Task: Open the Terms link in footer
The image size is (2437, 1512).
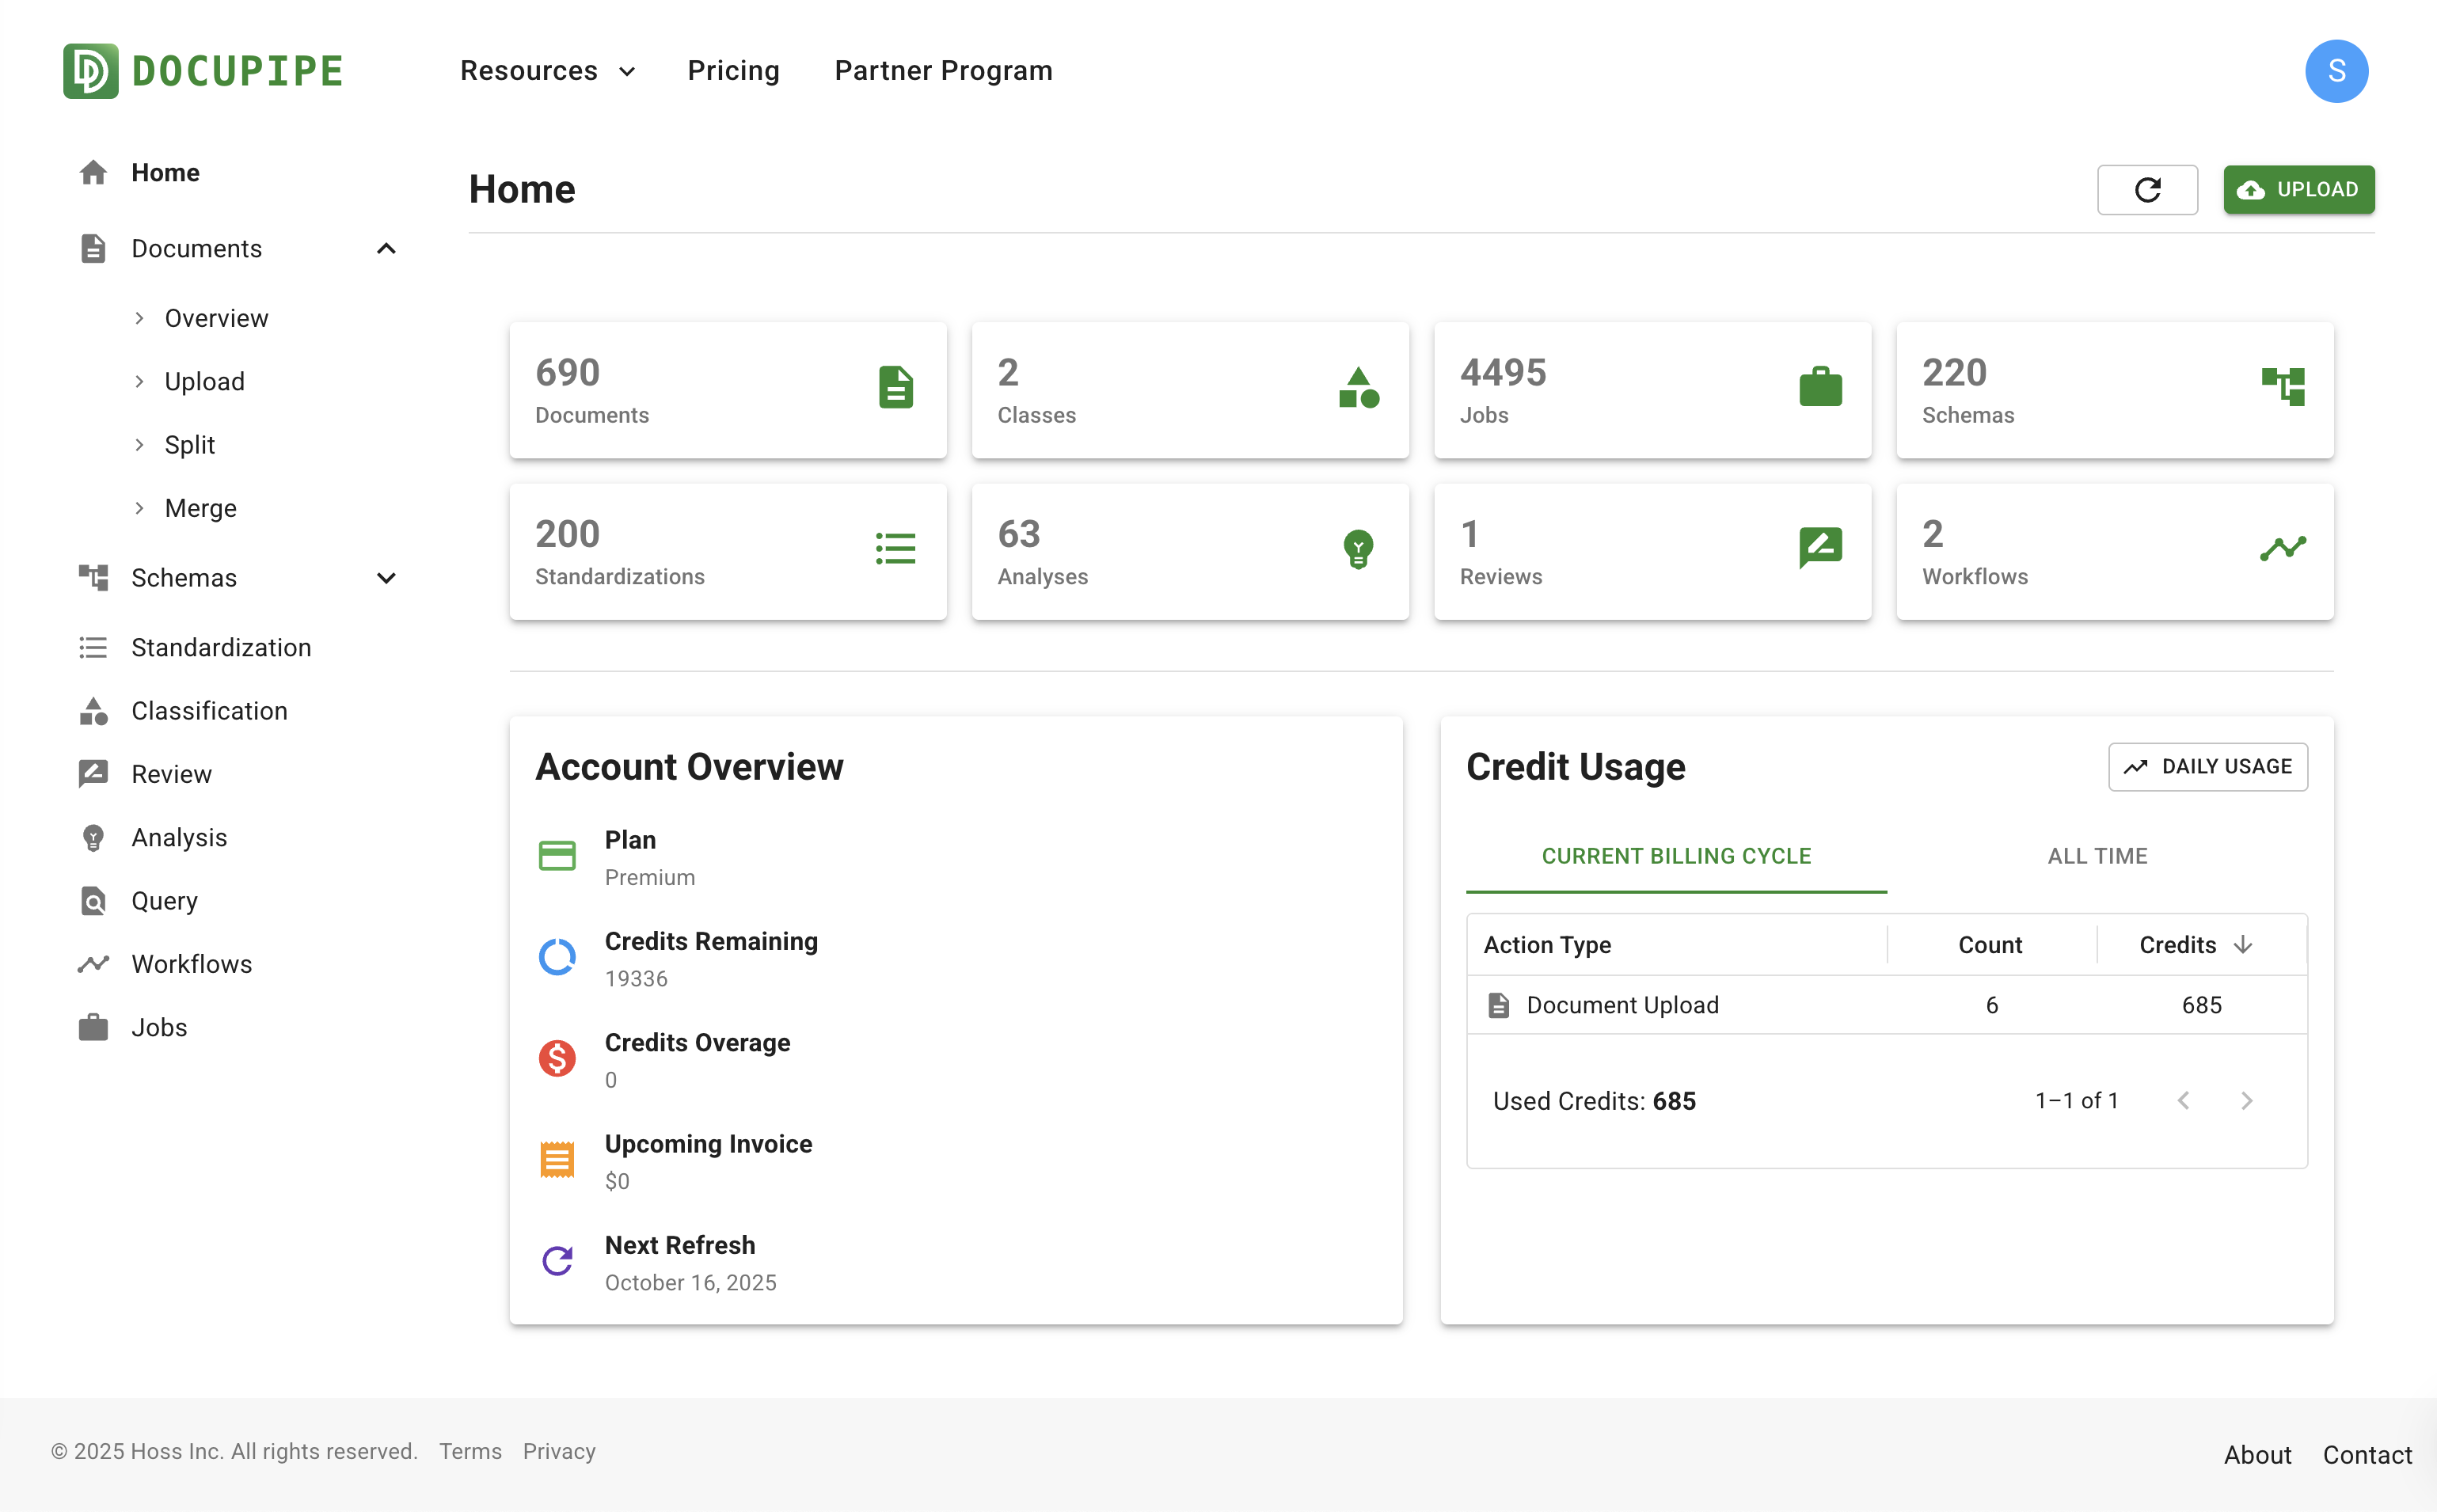Action: click(x=470, y=1451)
